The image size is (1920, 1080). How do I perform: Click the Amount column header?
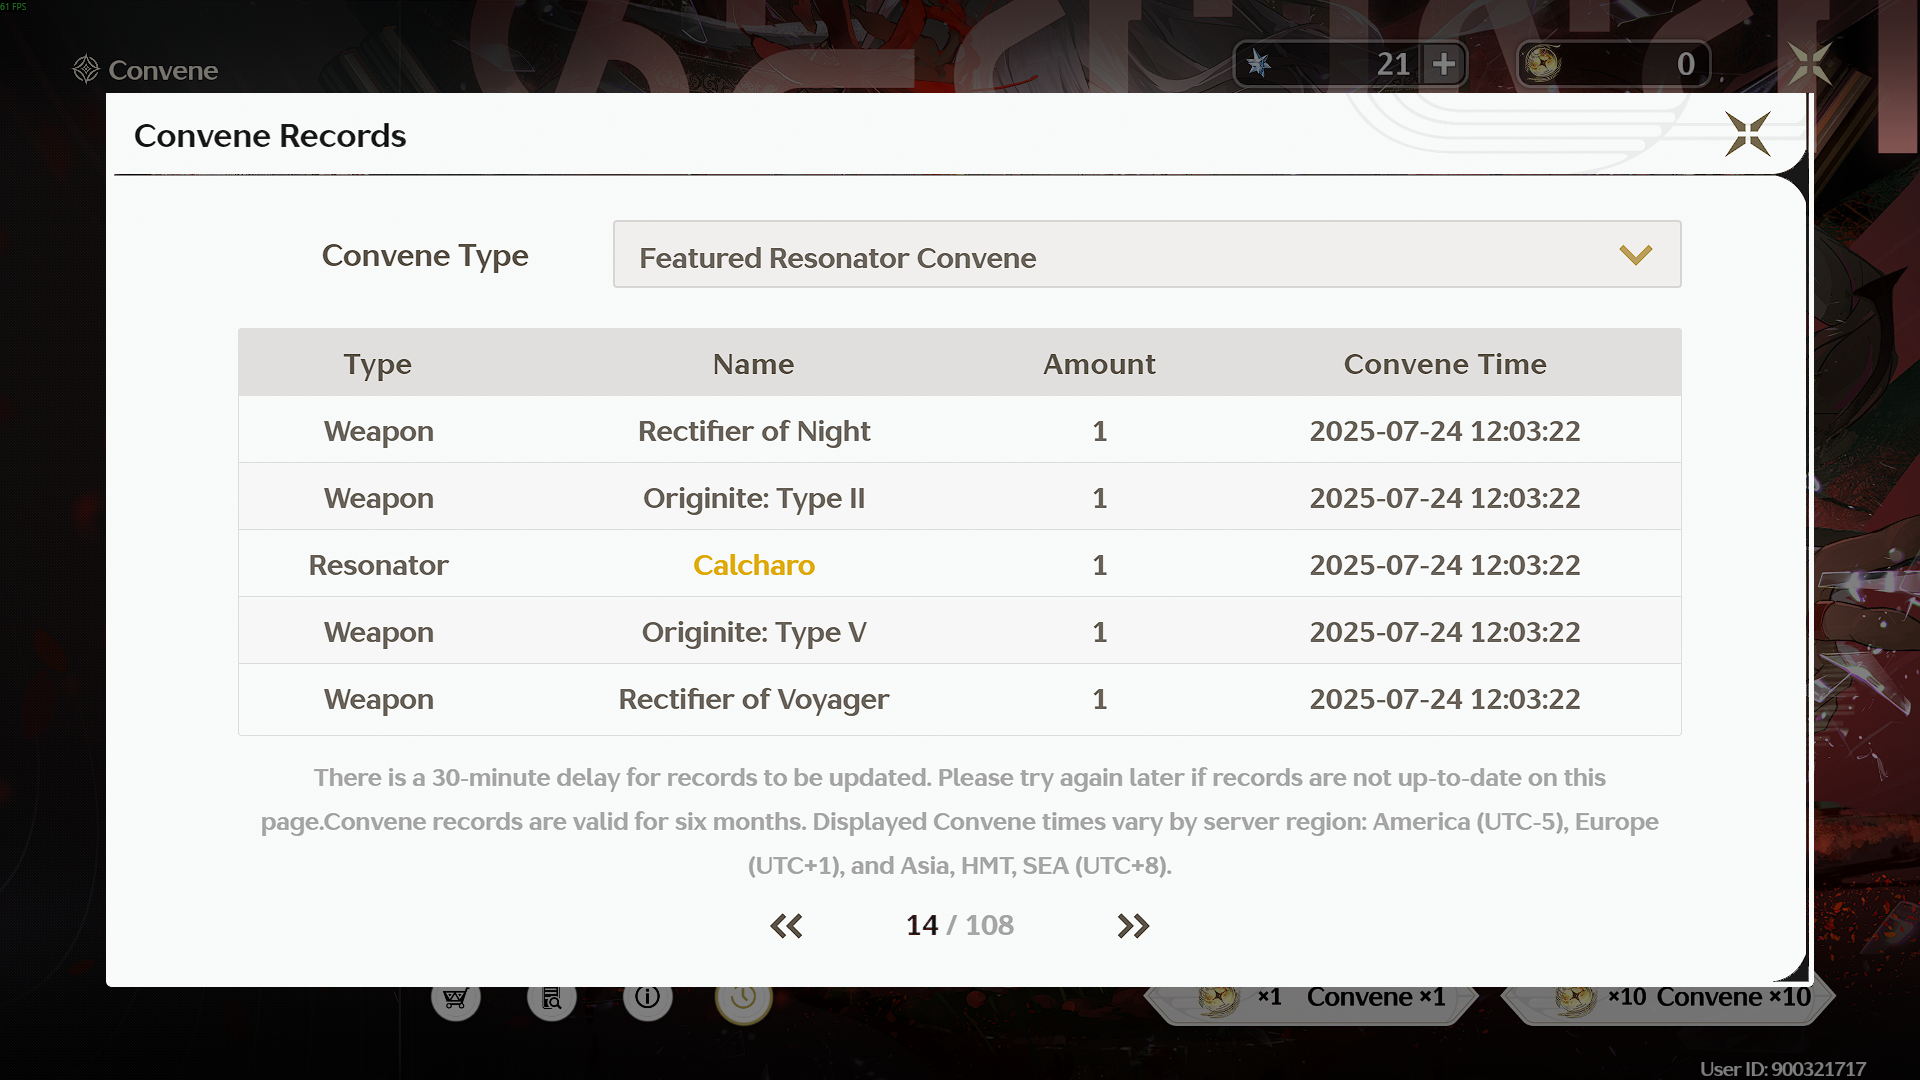1099,364
